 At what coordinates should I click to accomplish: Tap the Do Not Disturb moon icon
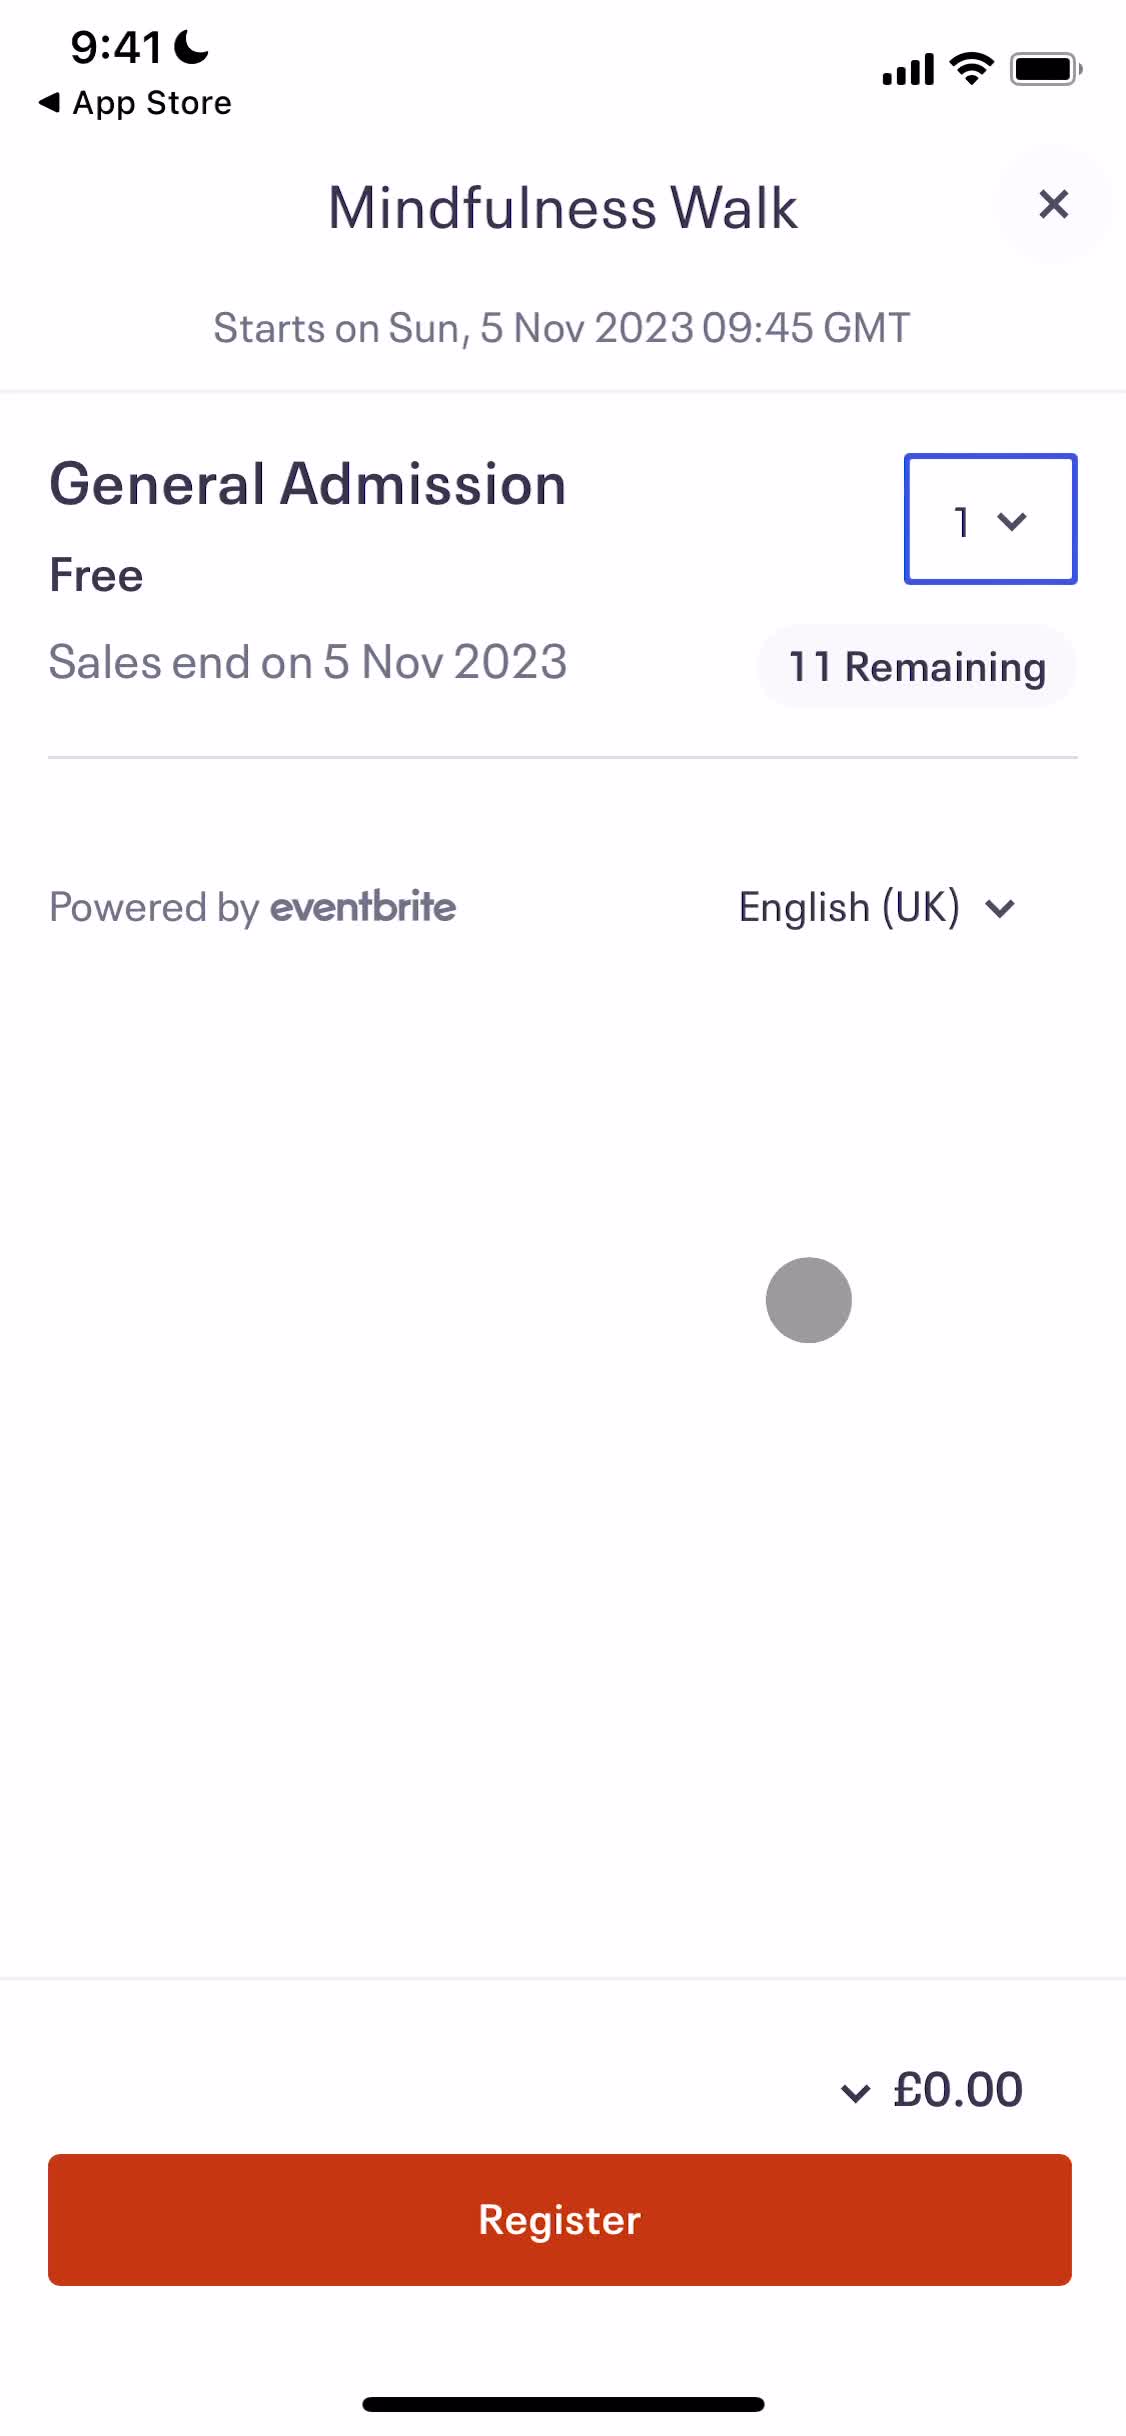tap(190, 44)
